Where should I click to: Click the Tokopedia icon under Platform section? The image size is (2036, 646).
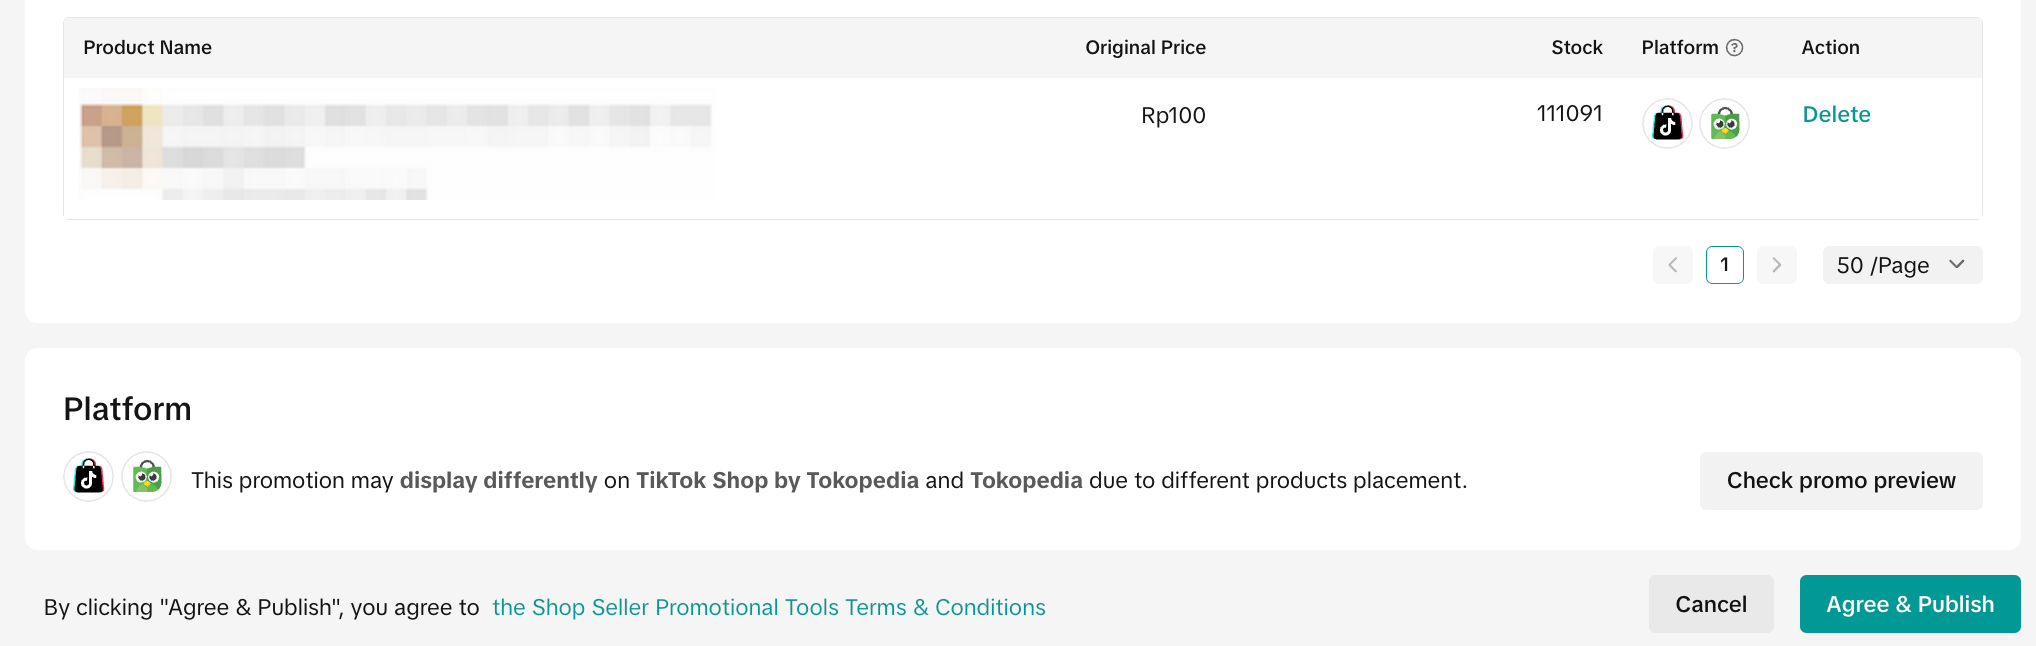point(147,477)
